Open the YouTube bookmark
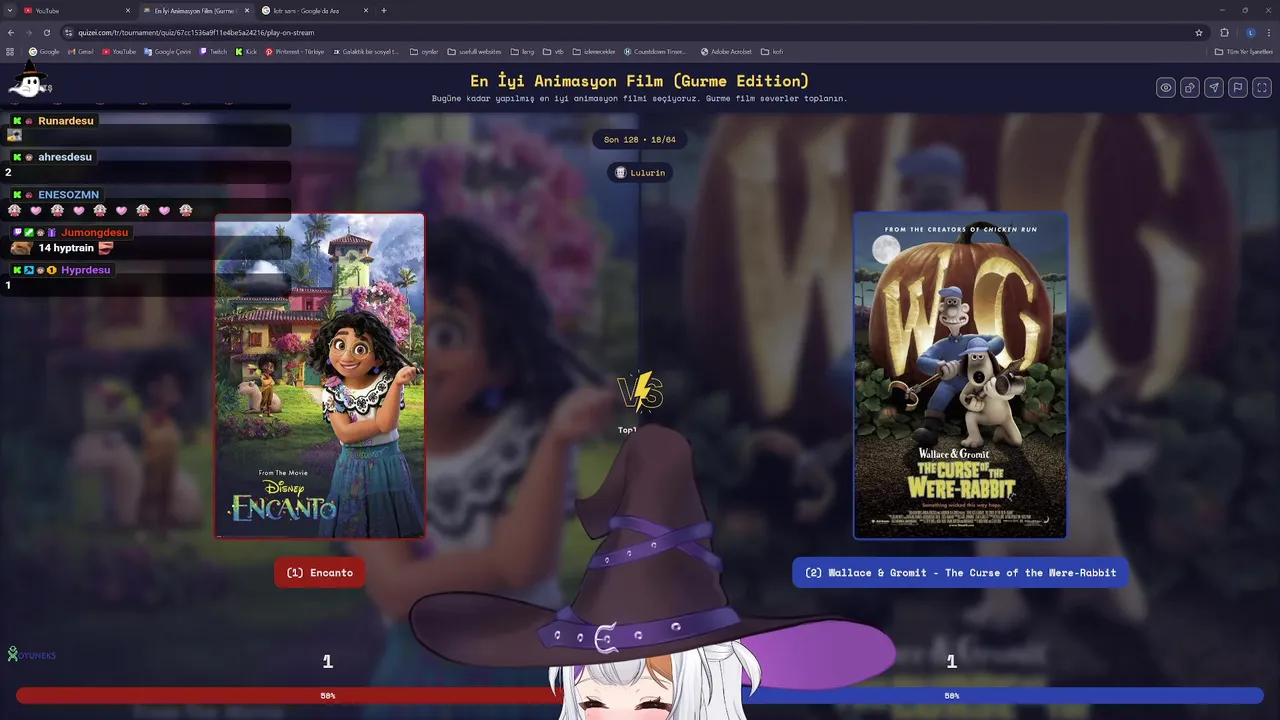 (119, 52)
